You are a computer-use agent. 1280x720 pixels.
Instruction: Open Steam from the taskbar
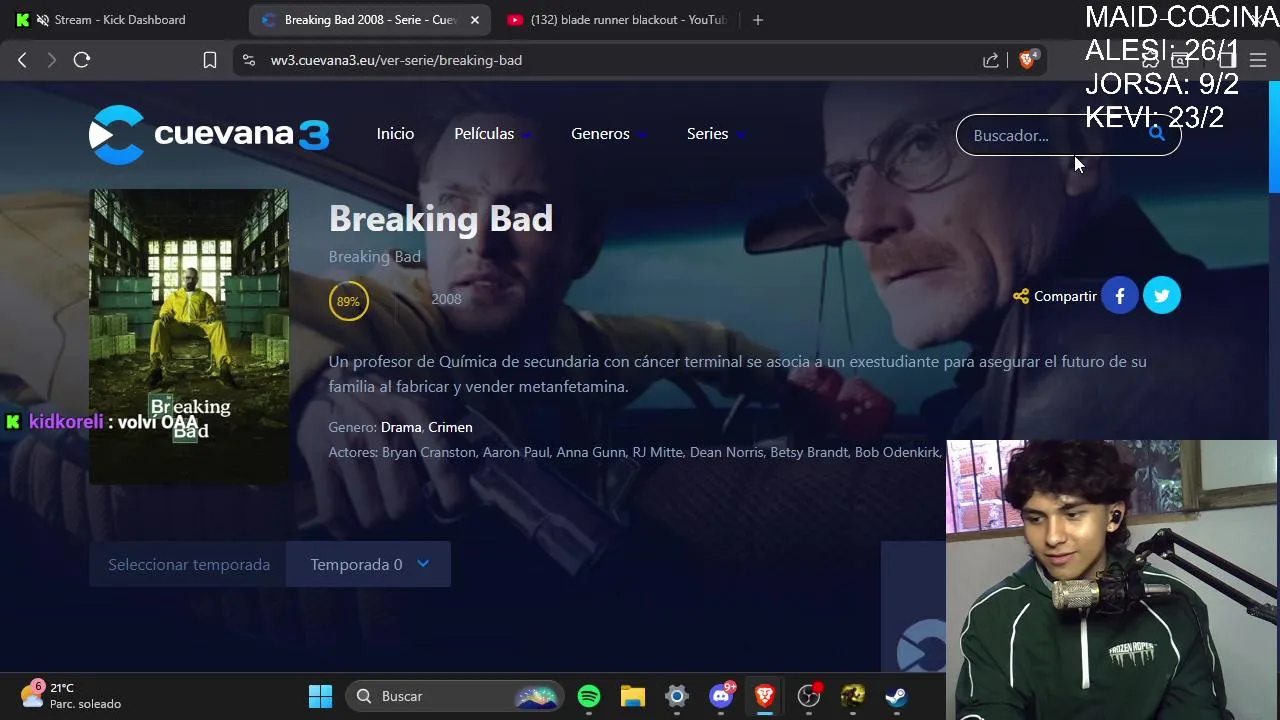pyautogui.click(x=896, y=696)
